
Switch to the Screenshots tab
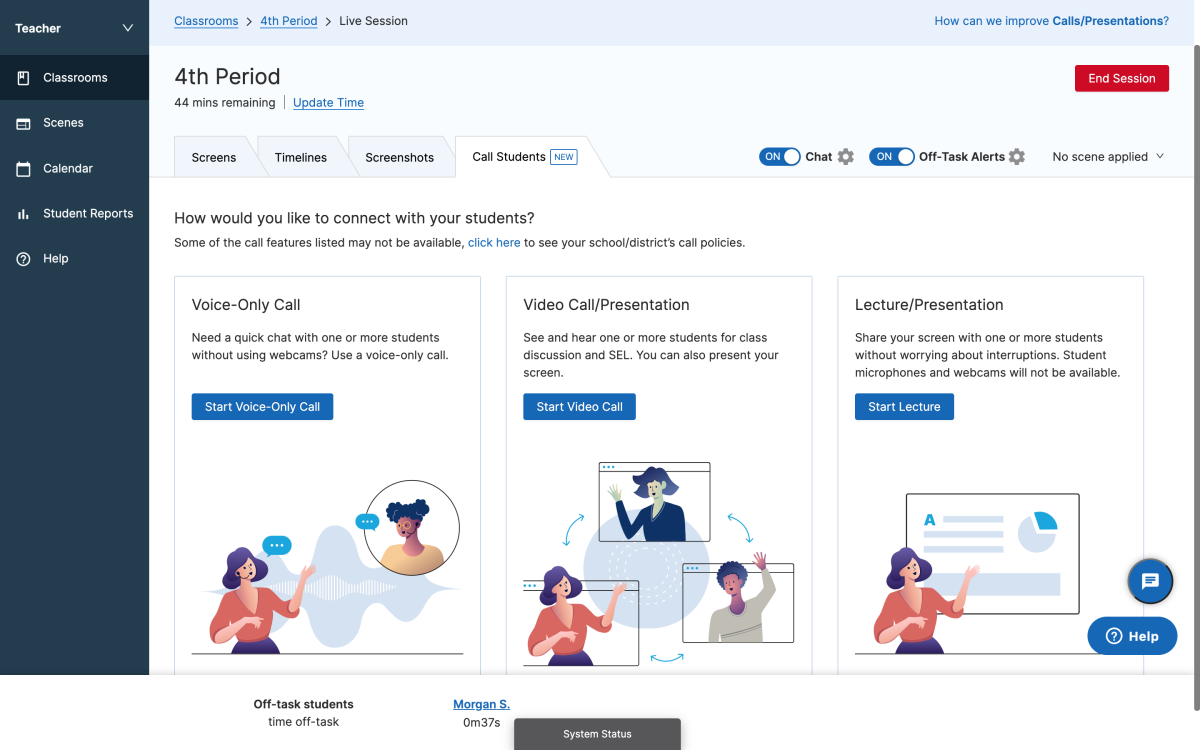coord(400,157)
